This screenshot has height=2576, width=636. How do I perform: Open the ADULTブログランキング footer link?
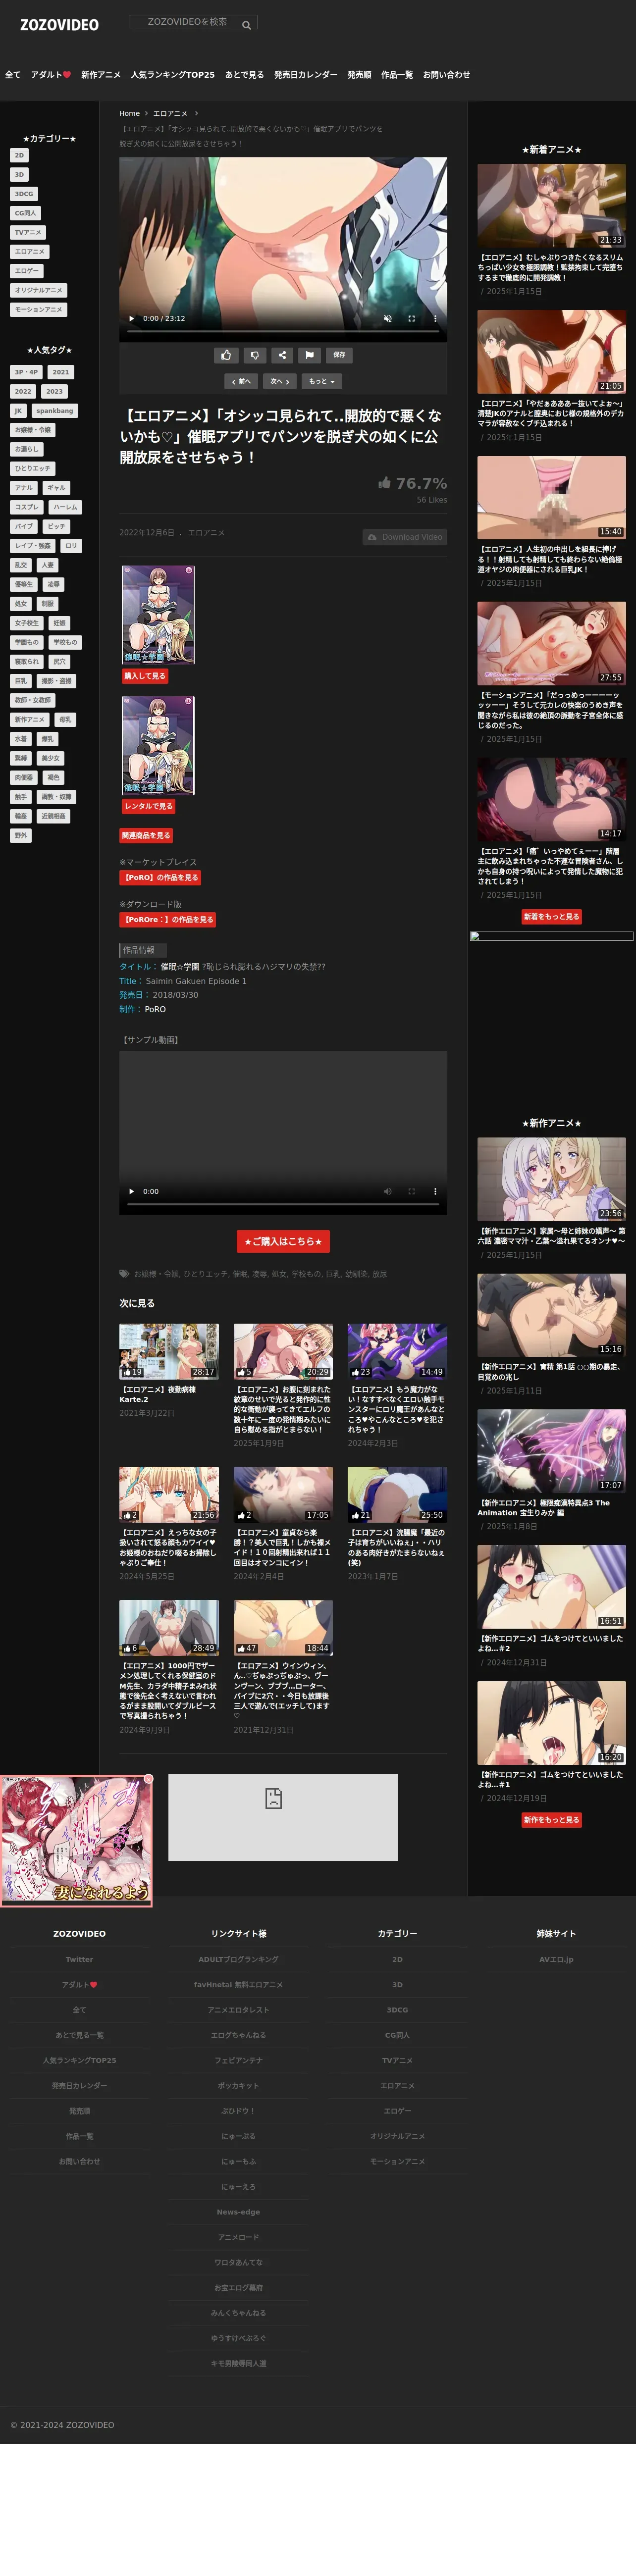point(238,1960)
